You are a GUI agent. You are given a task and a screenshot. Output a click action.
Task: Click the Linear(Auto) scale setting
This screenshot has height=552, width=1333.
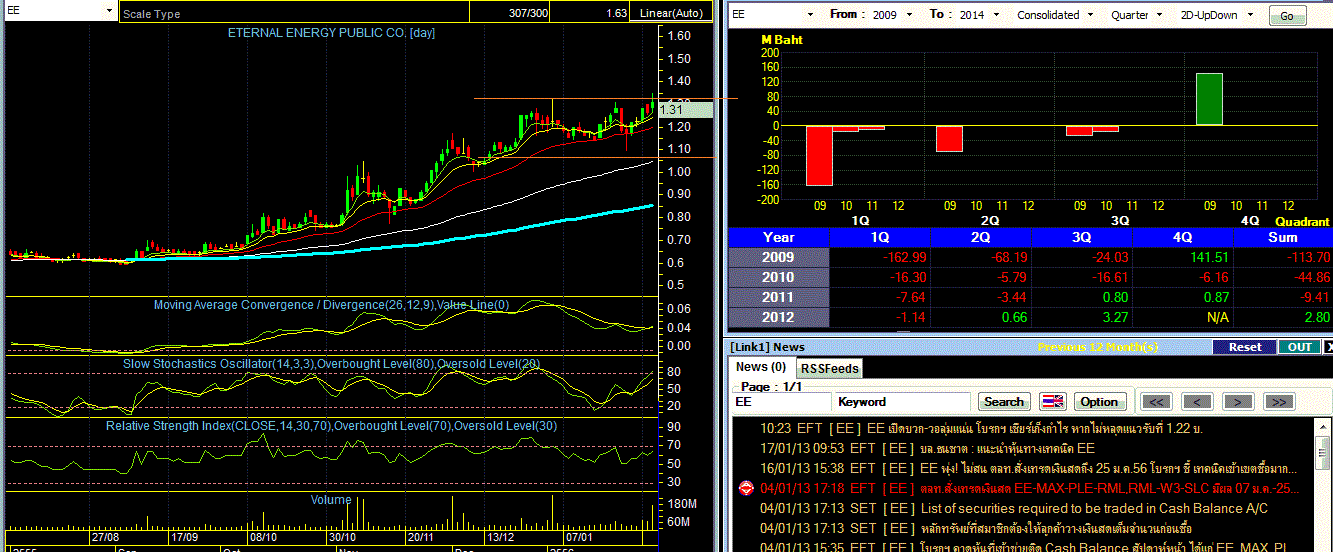[x=672, y=14]
